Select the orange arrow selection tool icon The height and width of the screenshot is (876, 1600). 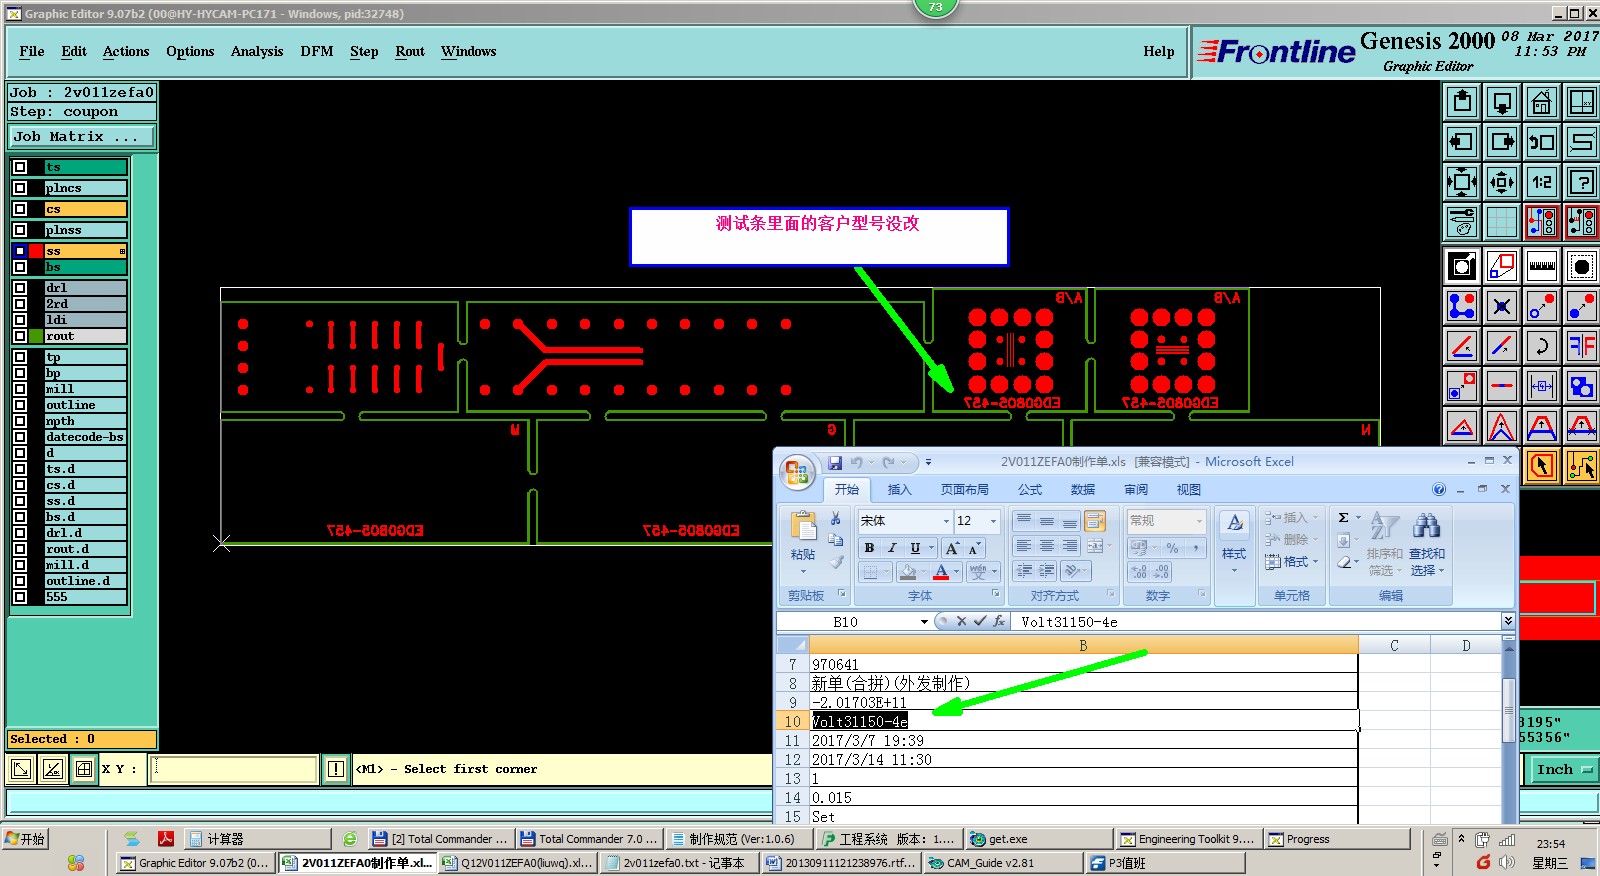coord(1542,466)
